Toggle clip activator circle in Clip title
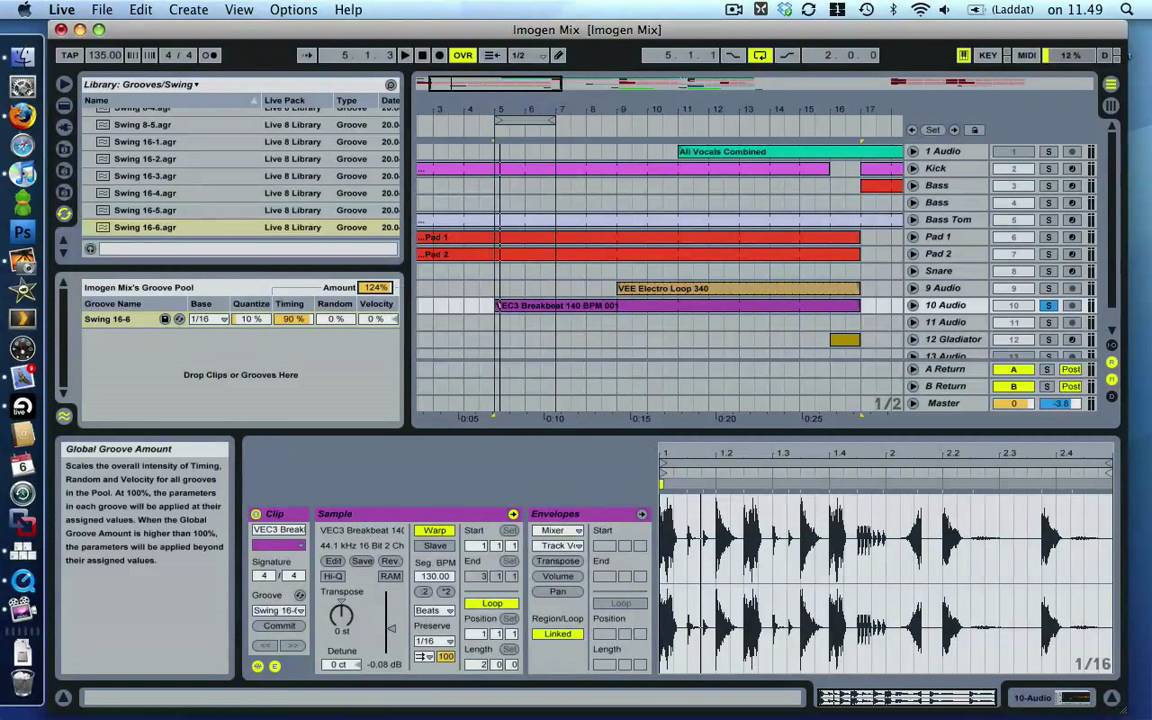 click(x=256, y=514)
